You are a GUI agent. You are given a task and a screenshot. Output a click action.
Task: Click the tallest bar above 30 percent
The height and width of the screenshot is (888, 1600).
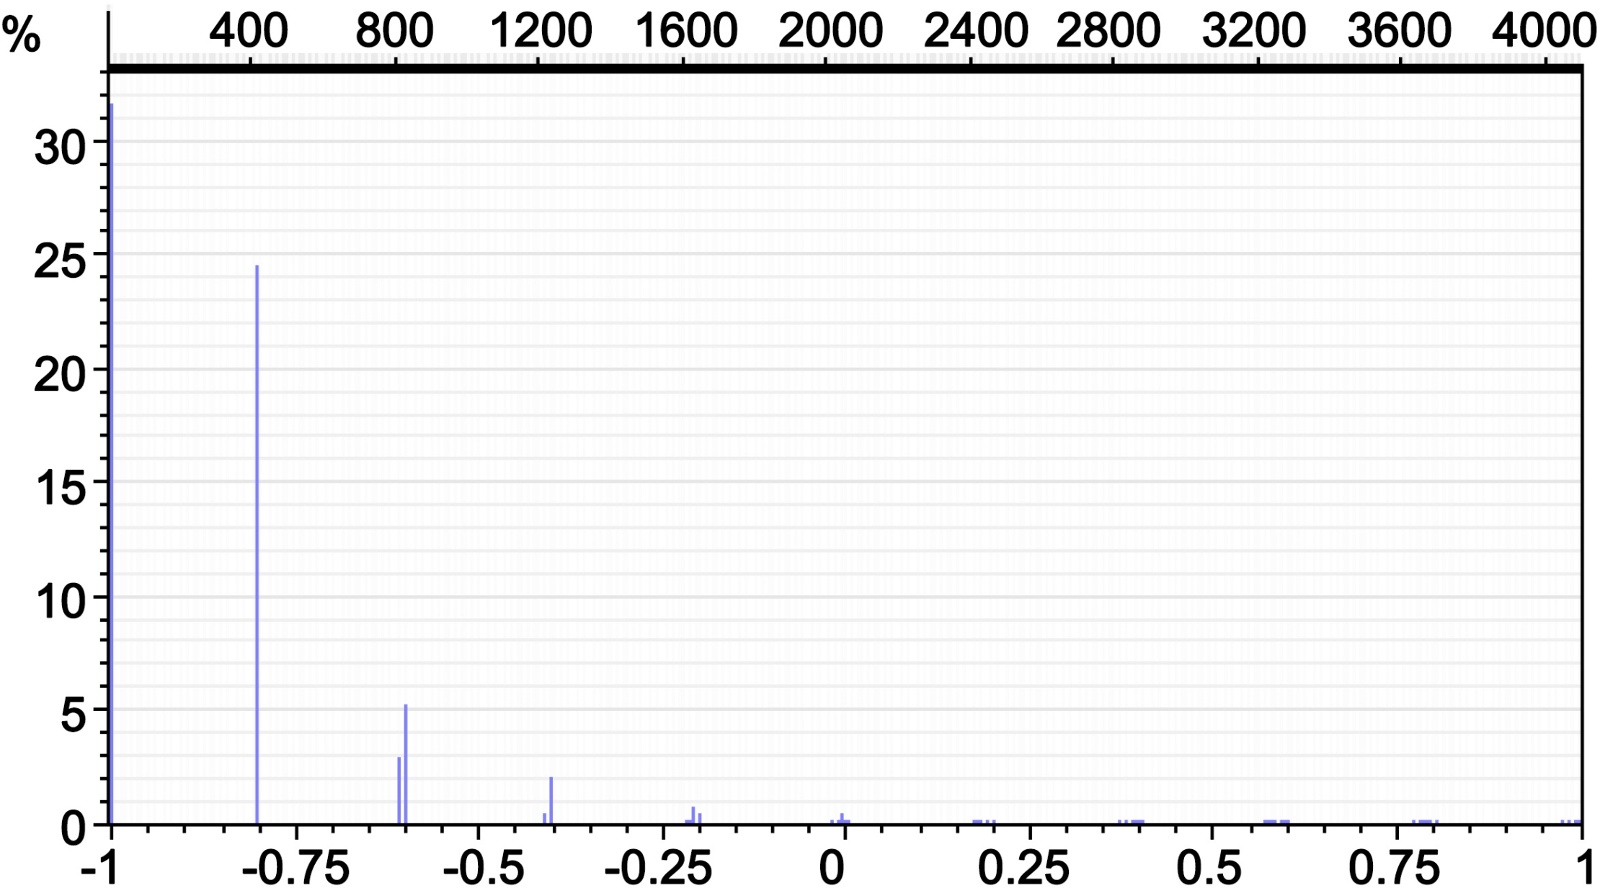(111, 463)
